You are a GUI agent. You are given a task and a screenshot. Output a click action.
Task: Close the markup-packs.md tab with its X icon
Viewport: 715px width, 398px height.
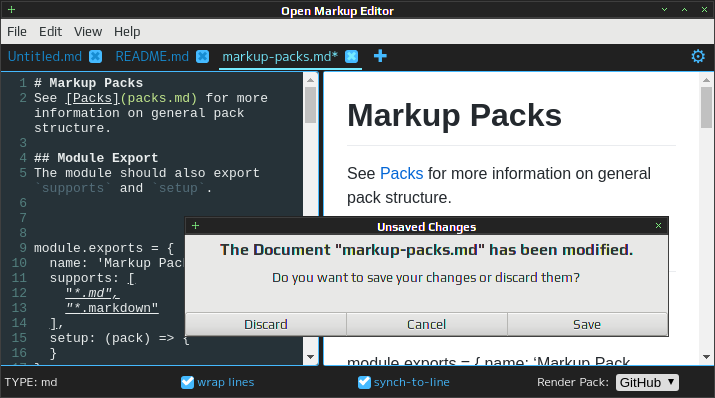click(x=352, y=57)
